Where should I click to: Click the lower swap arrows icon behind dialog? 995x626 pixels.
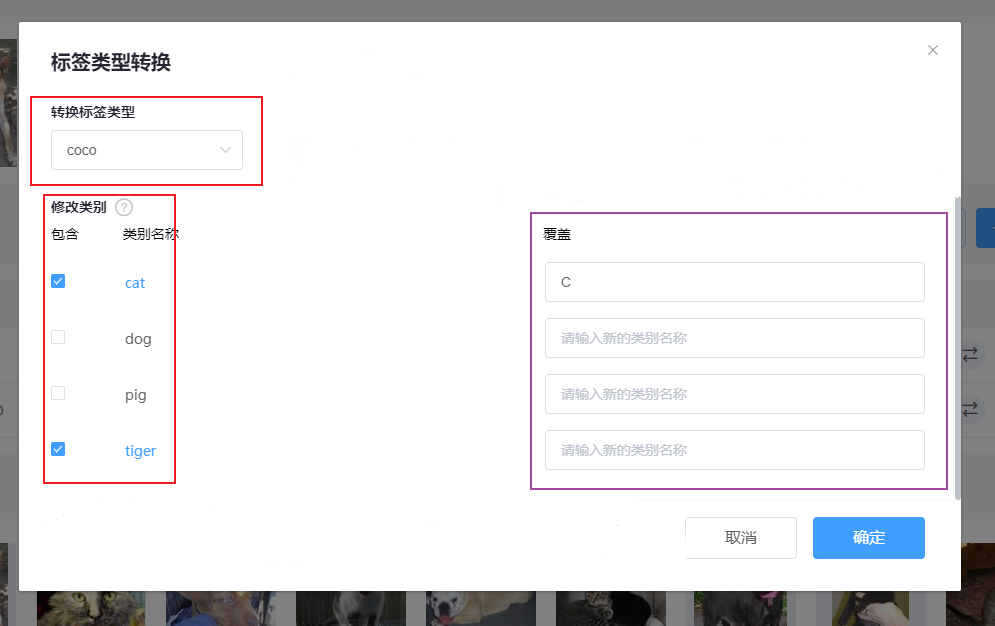pos(970,408)
